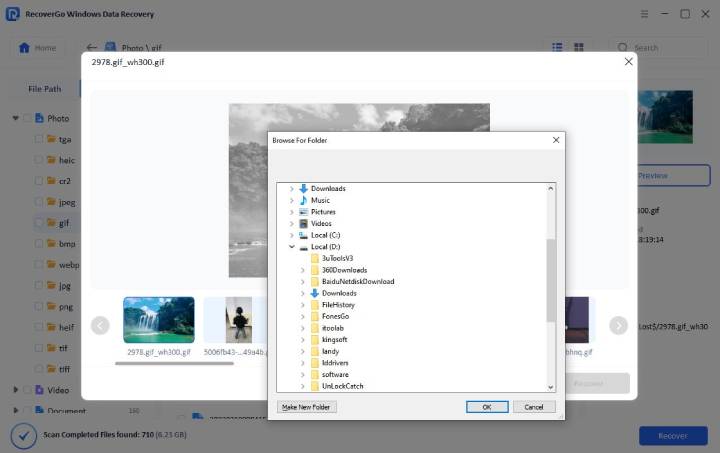Open the hamburger menu icon in title bar
This screenshot has height=453, width=720.
click(644, 14)
